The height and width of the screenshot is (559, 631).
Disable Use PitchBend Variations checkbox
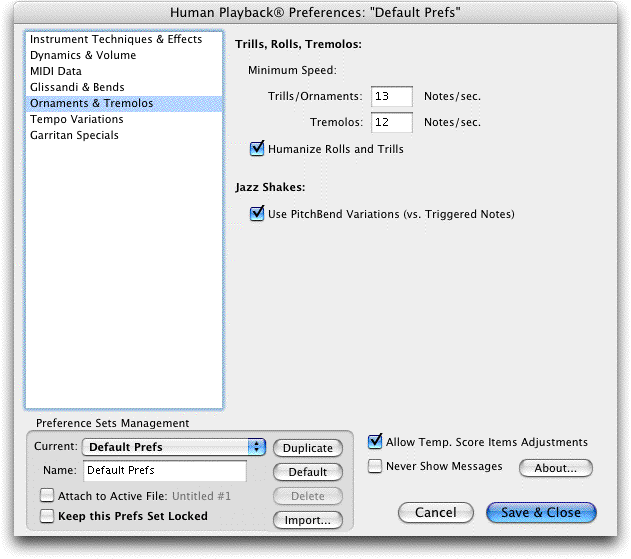(257, 214)
